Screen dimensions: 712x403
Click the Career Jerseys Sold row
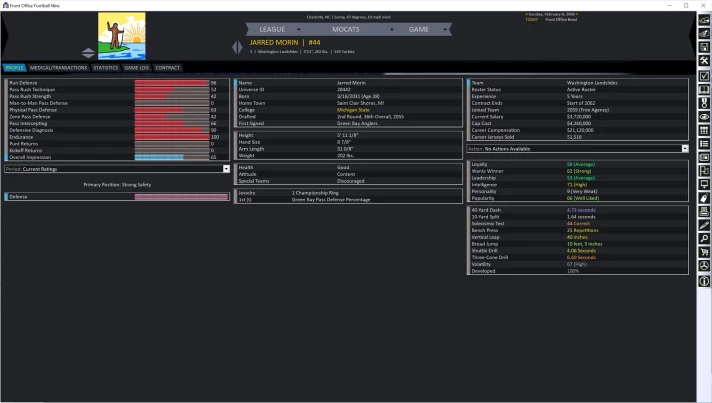coord(578,137)
